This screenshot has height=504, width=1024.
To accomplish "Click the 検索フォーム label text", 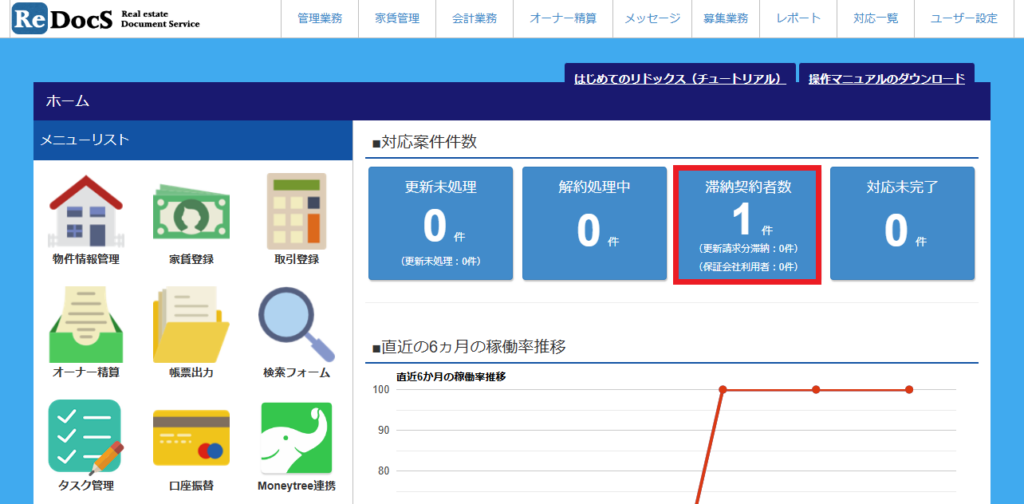I will tap(296, 373).
